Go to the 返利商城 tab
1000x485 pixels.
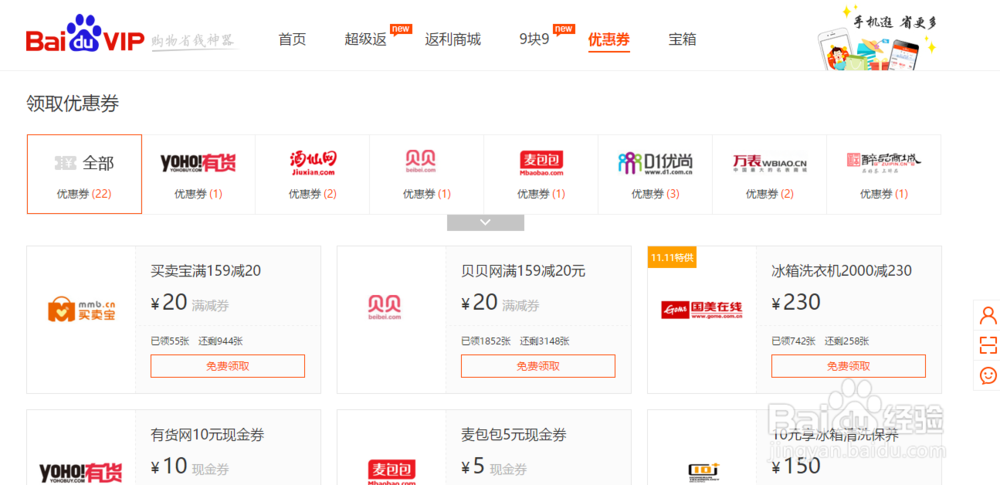tap(453, 40)
